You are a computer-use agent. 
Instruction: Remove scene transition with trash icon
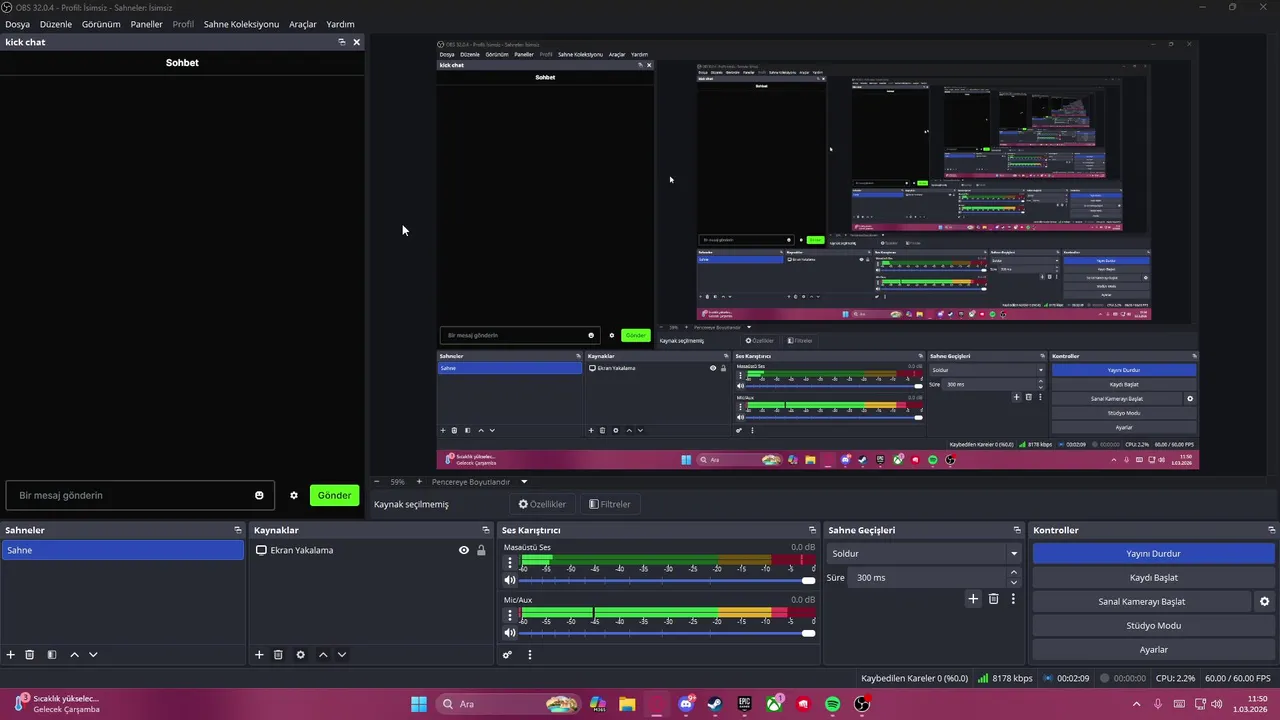click(993, 599)
